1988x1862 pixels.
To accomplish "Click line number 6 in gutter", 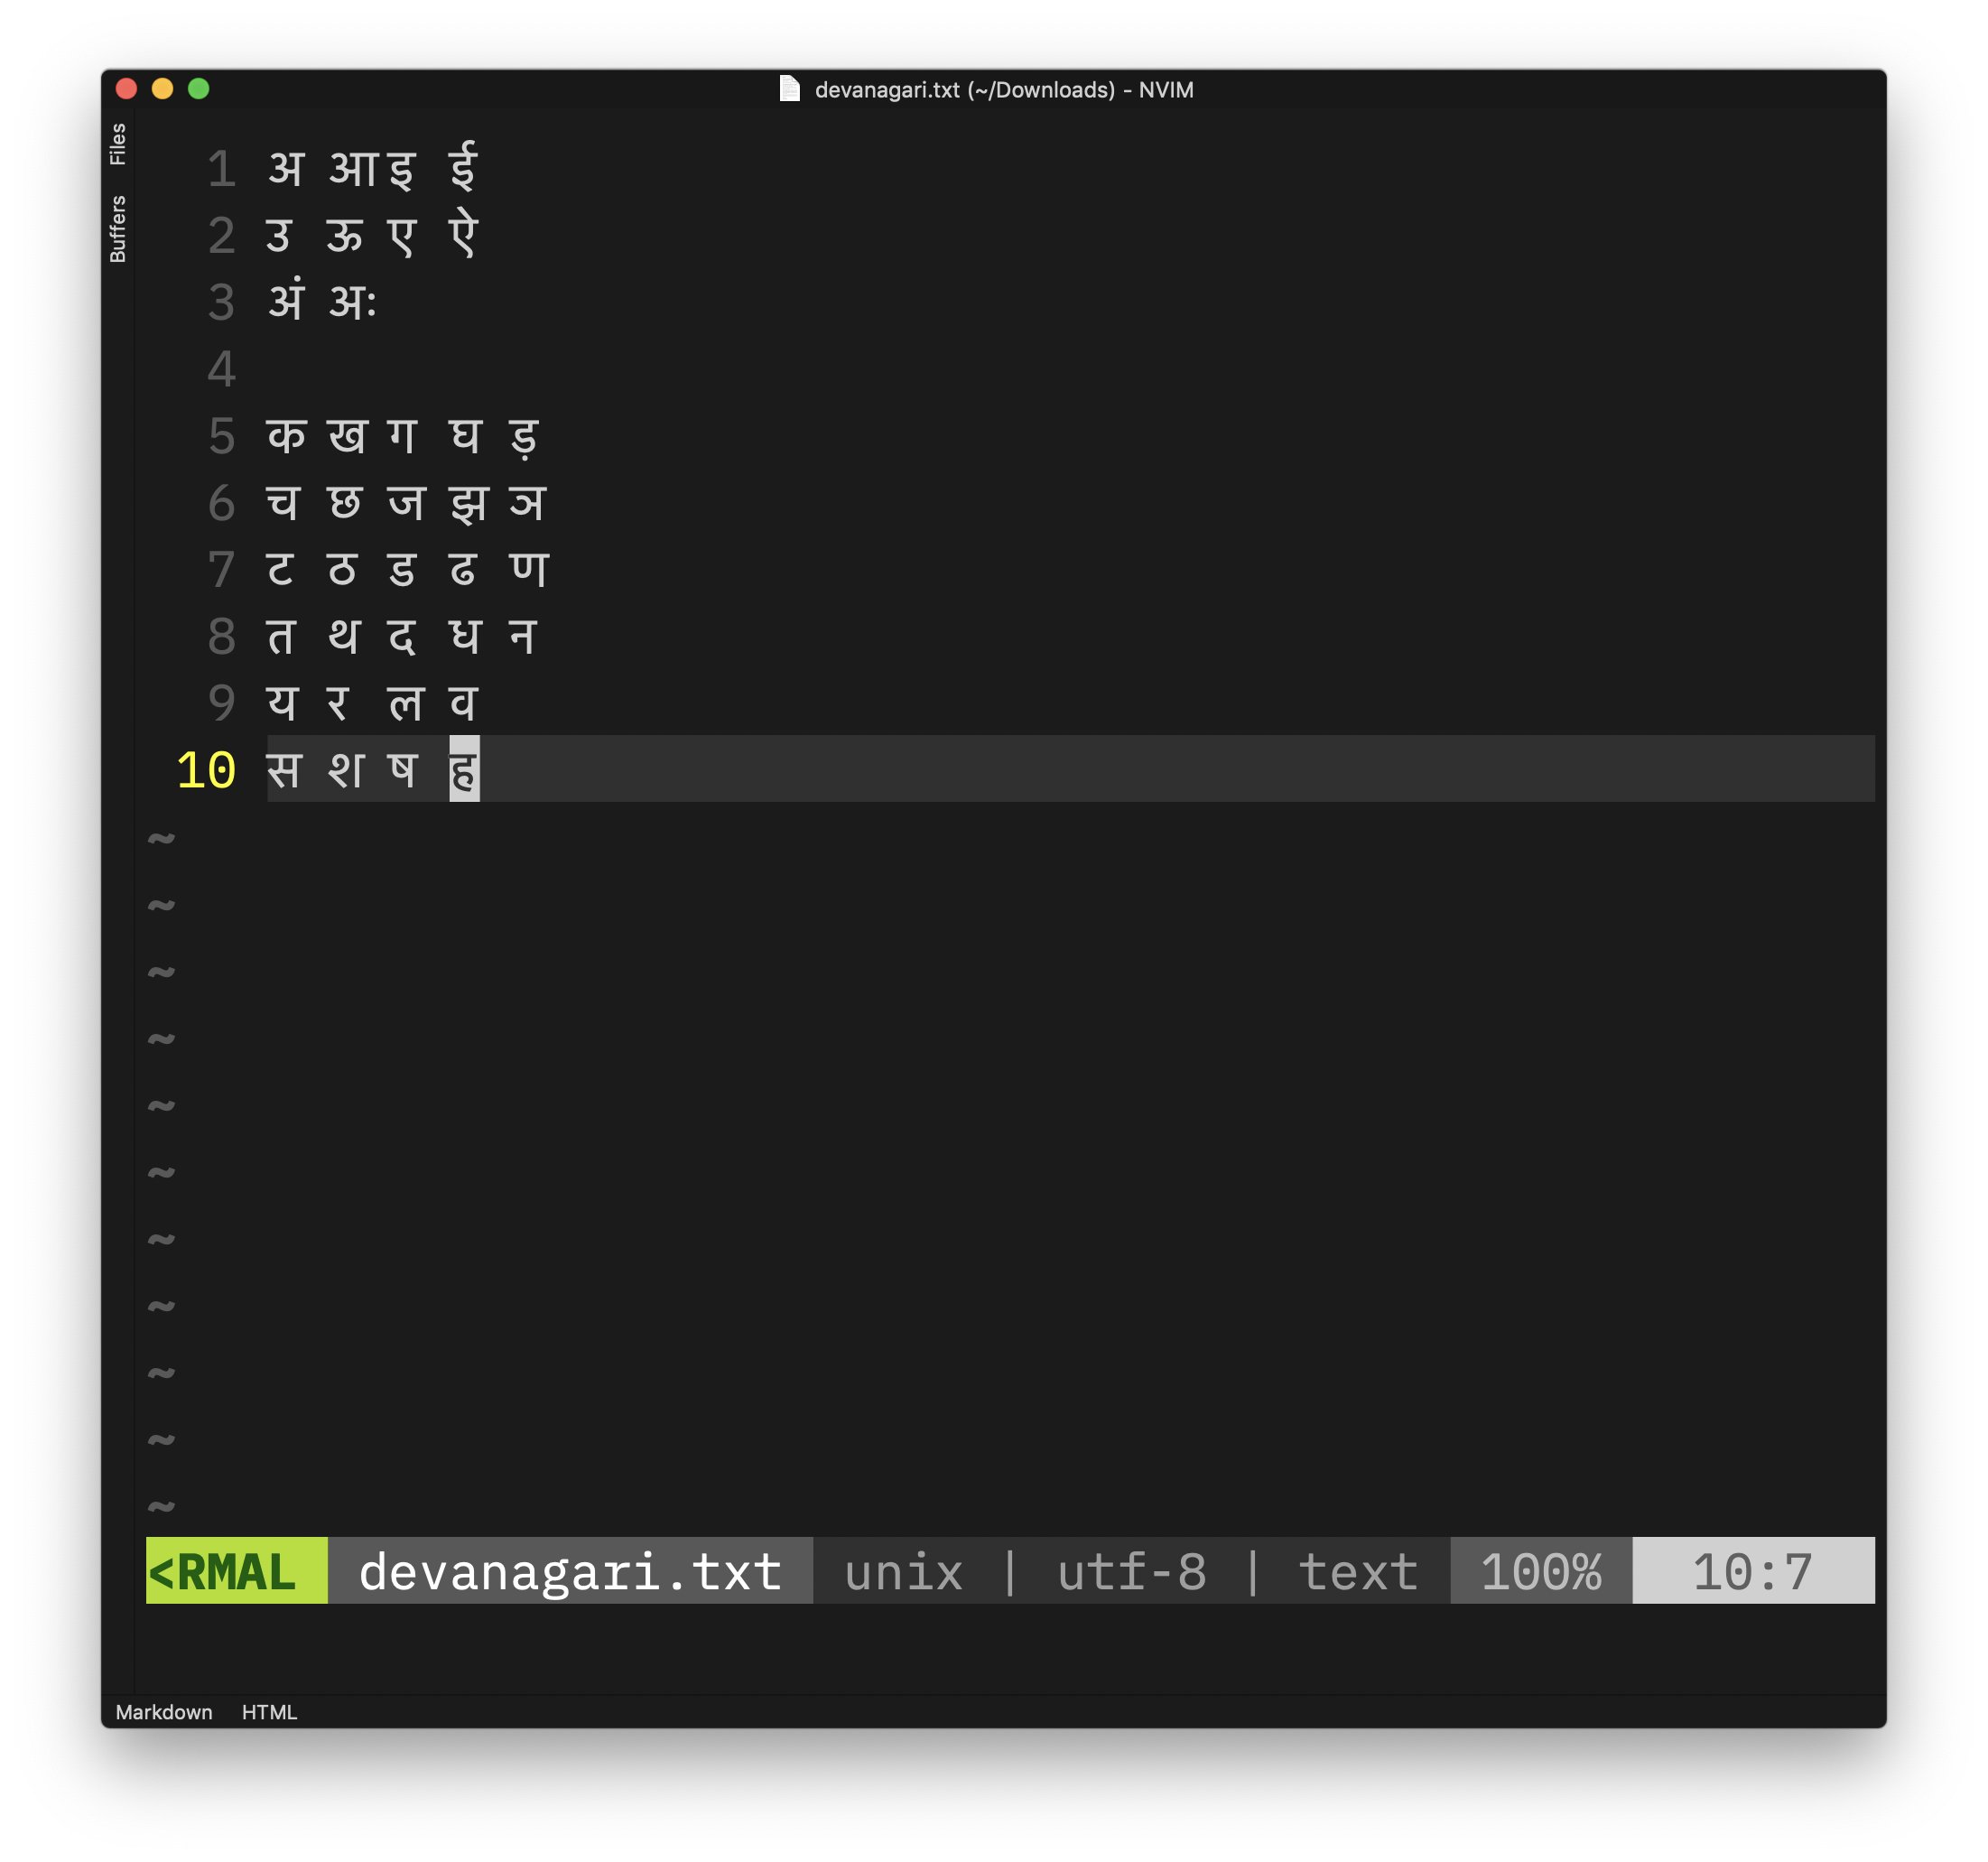I will [222, 503].
